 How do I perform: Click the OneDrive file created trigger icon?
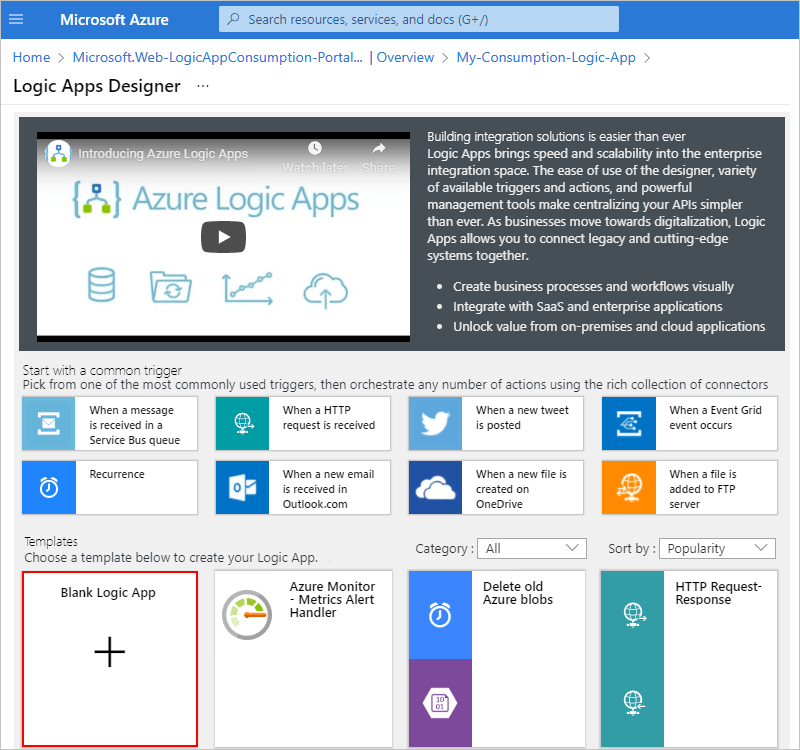pyautogui.click(x=434, y=487)
